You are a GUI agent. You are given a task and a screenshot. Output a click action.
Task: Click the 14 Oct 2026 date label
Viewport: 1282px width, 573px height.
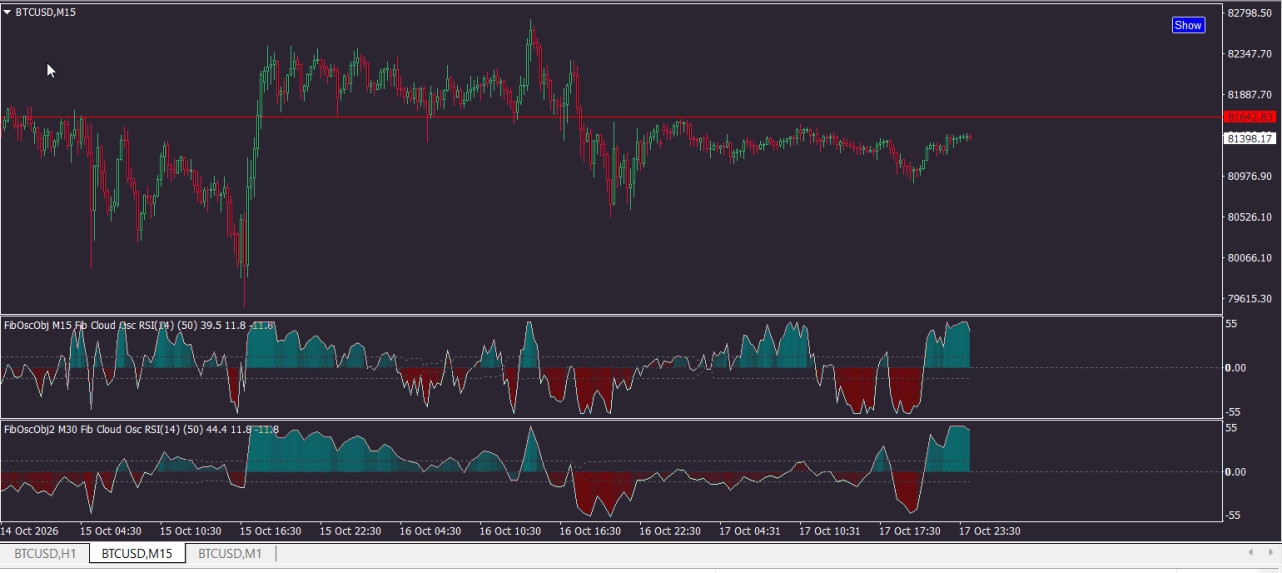click(x=29, y=531)
